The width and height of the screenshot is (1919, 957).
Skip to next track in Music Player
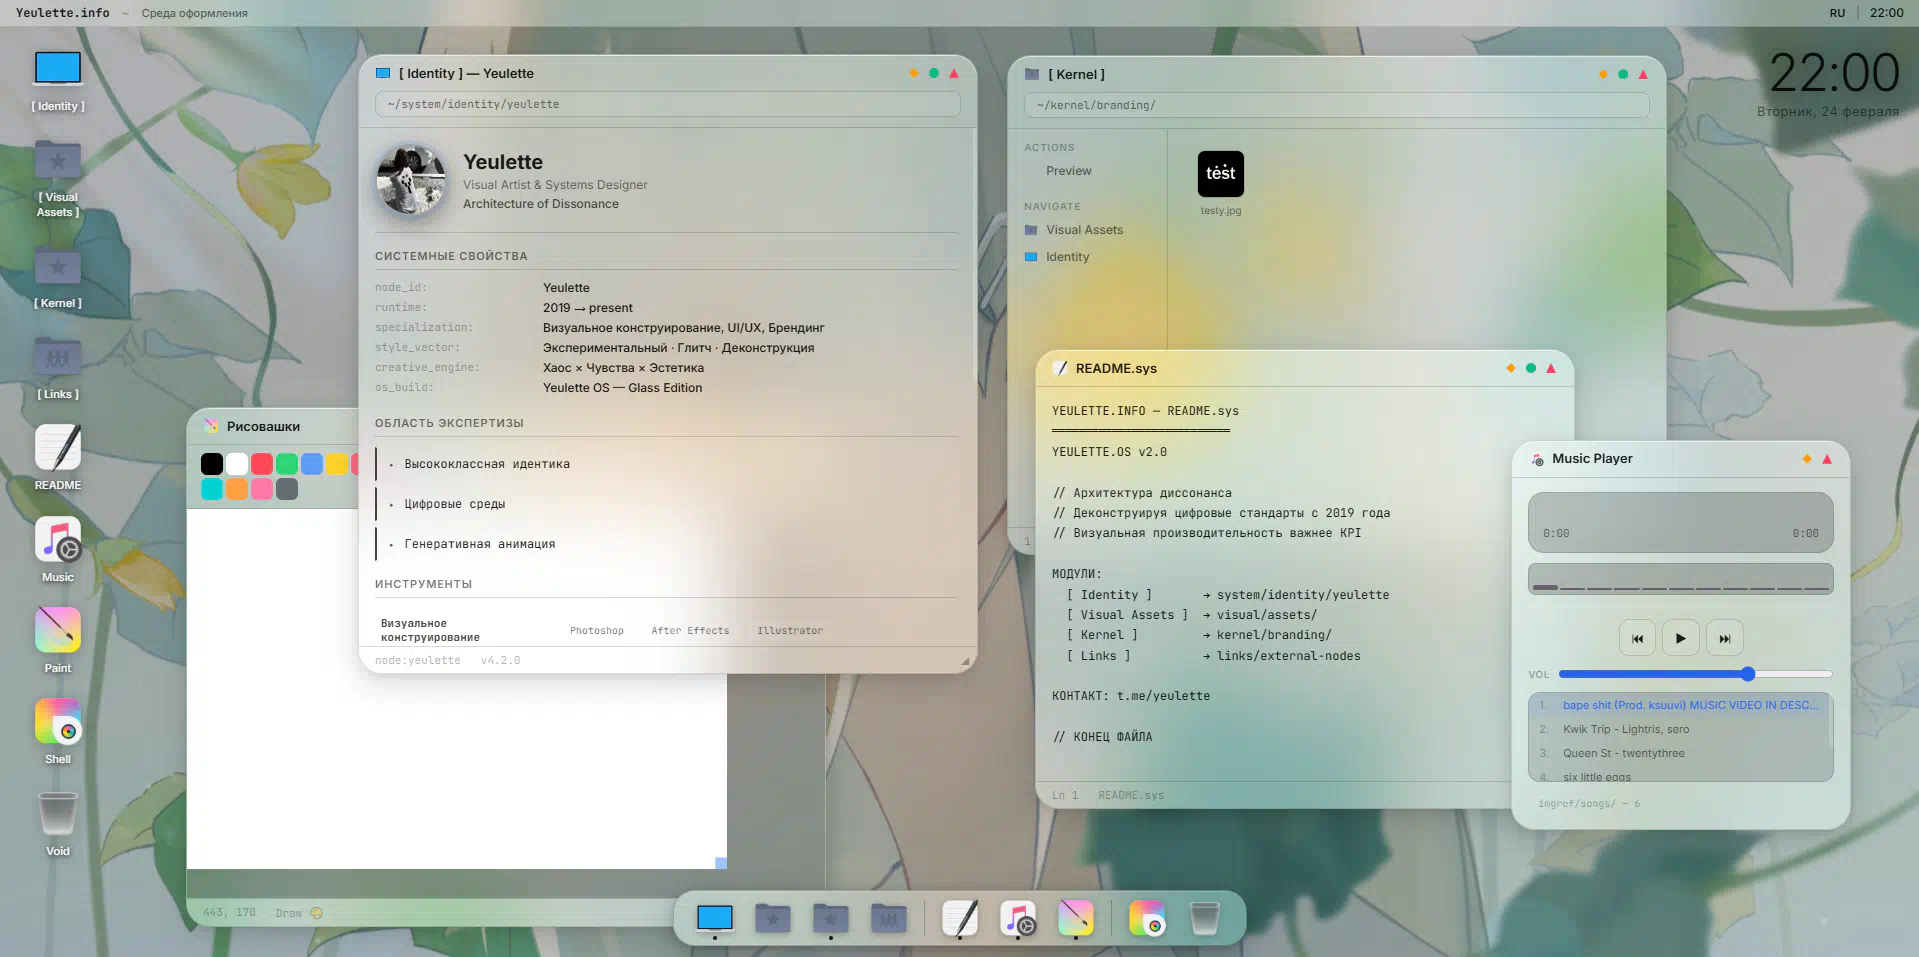pyautogui.click(x=1724, y=638)
